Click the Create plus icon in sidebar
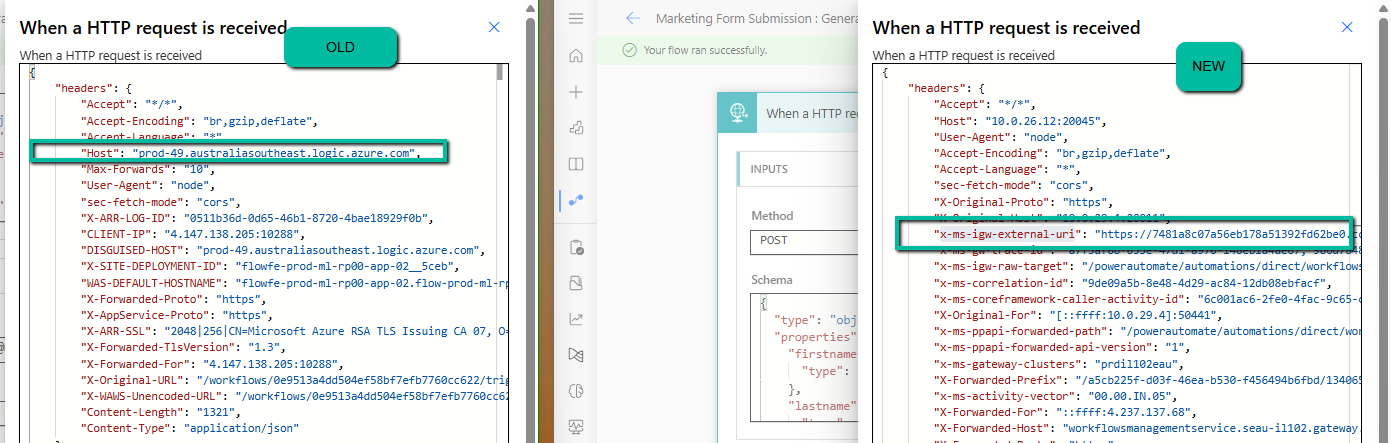Screen dimensions: 1391x443 [575, 92]
